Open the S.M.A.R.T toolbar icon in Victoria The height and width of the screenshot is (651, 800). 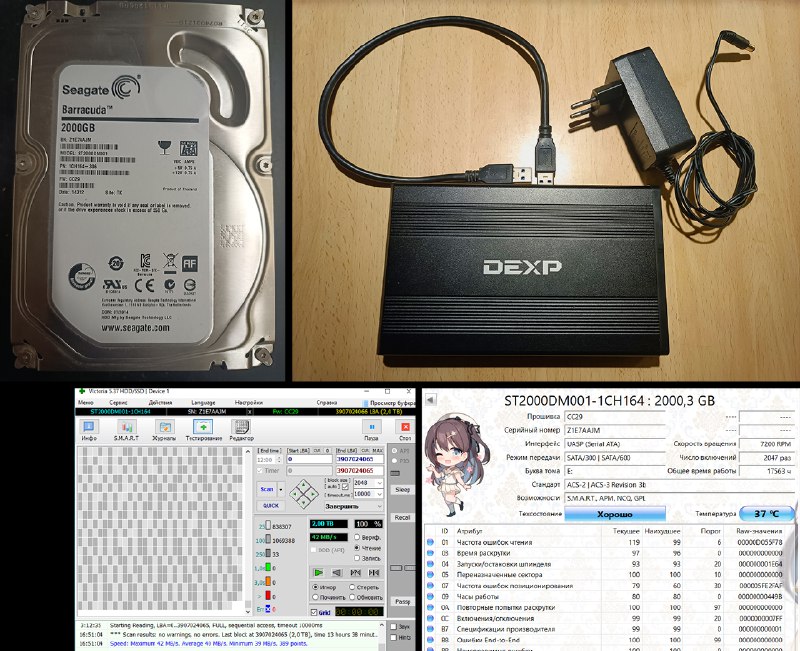pos(126,427)
